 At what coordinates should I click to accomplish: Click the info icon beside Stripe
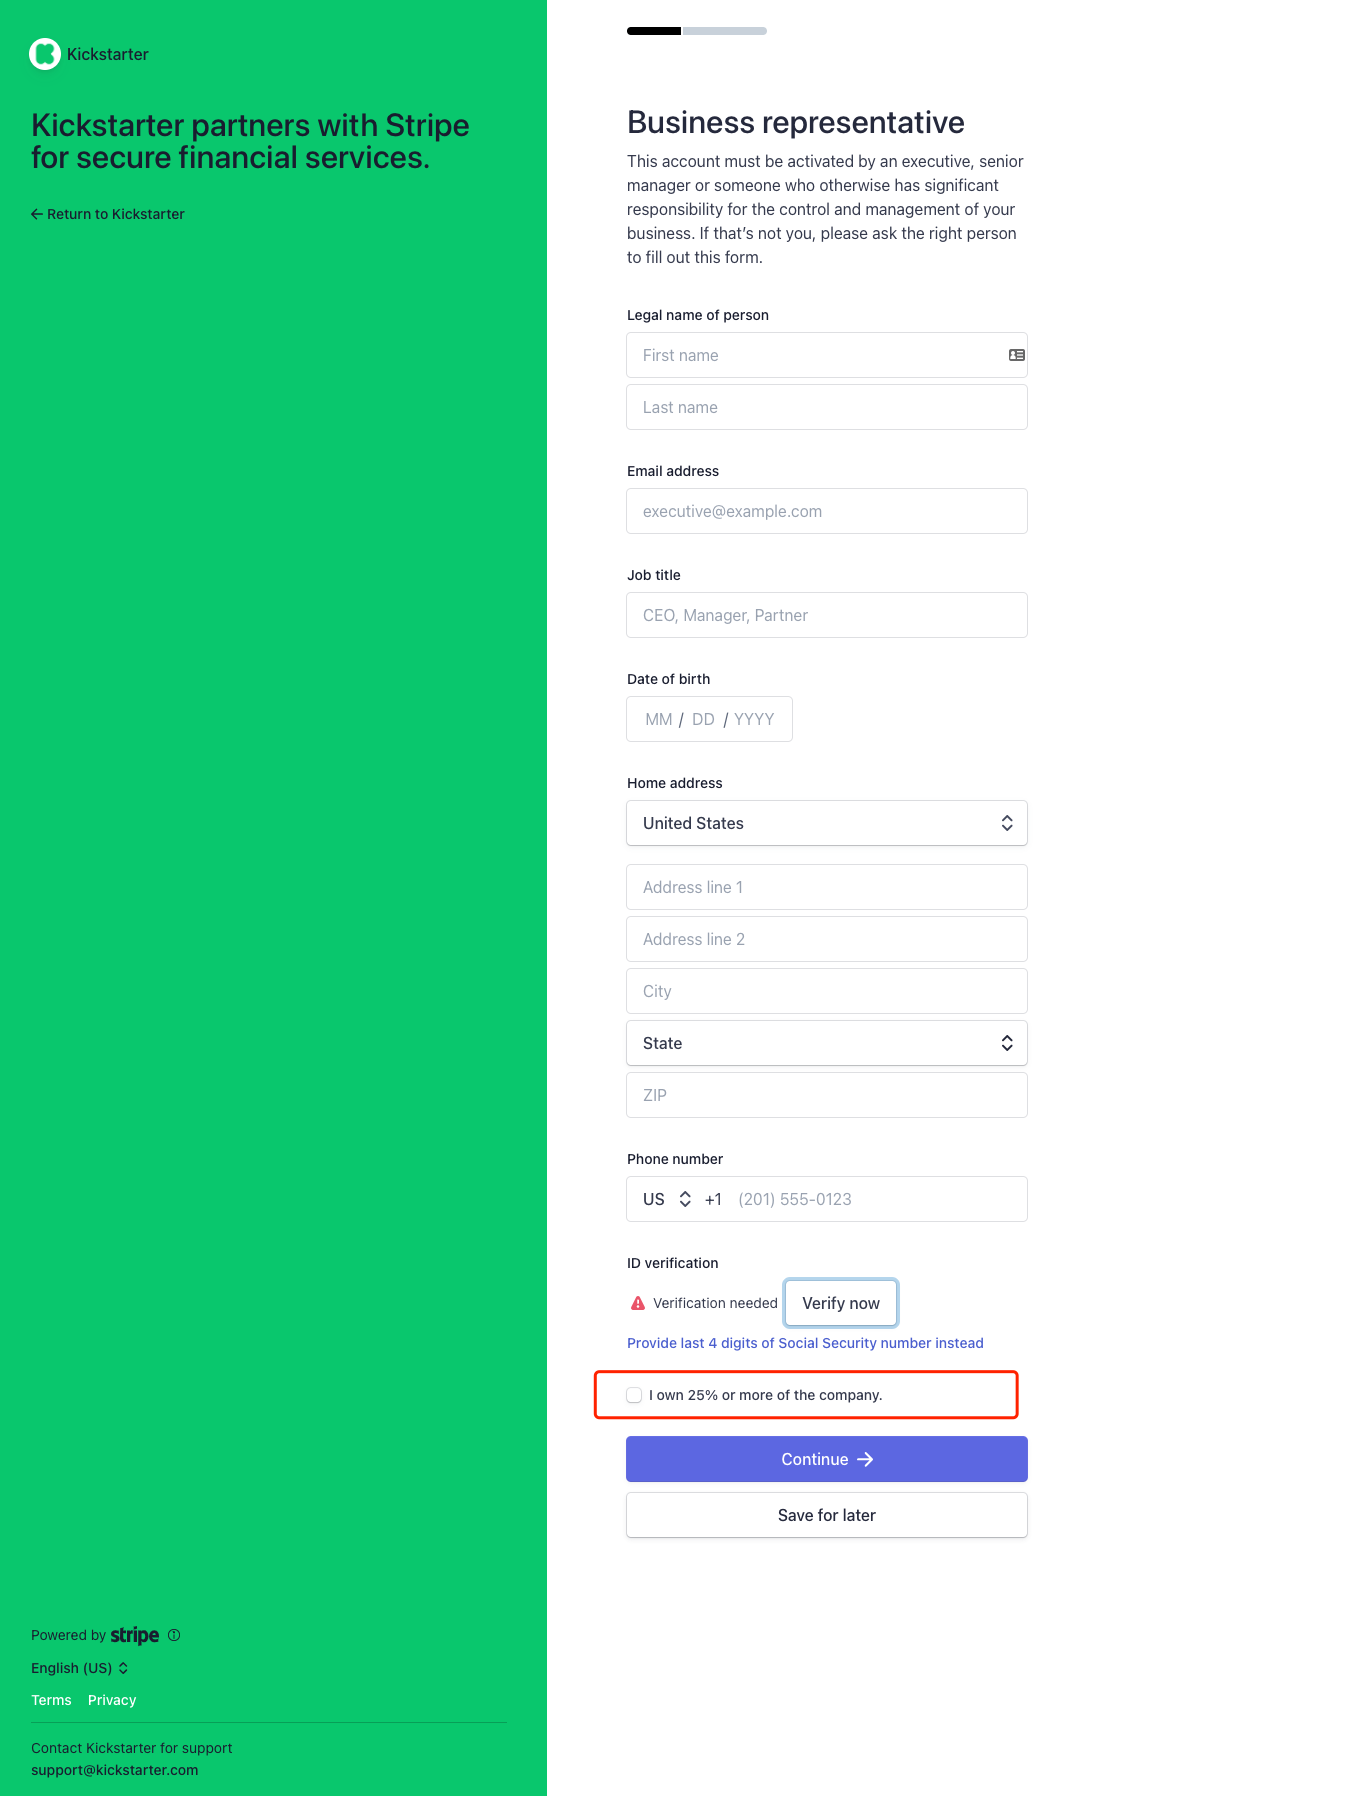point(174,1635)
